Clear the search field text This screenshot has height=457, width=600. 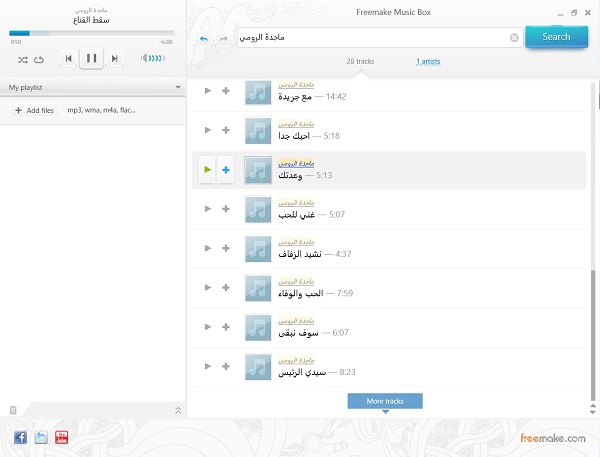pyautogui.click(x=514, y=38)
